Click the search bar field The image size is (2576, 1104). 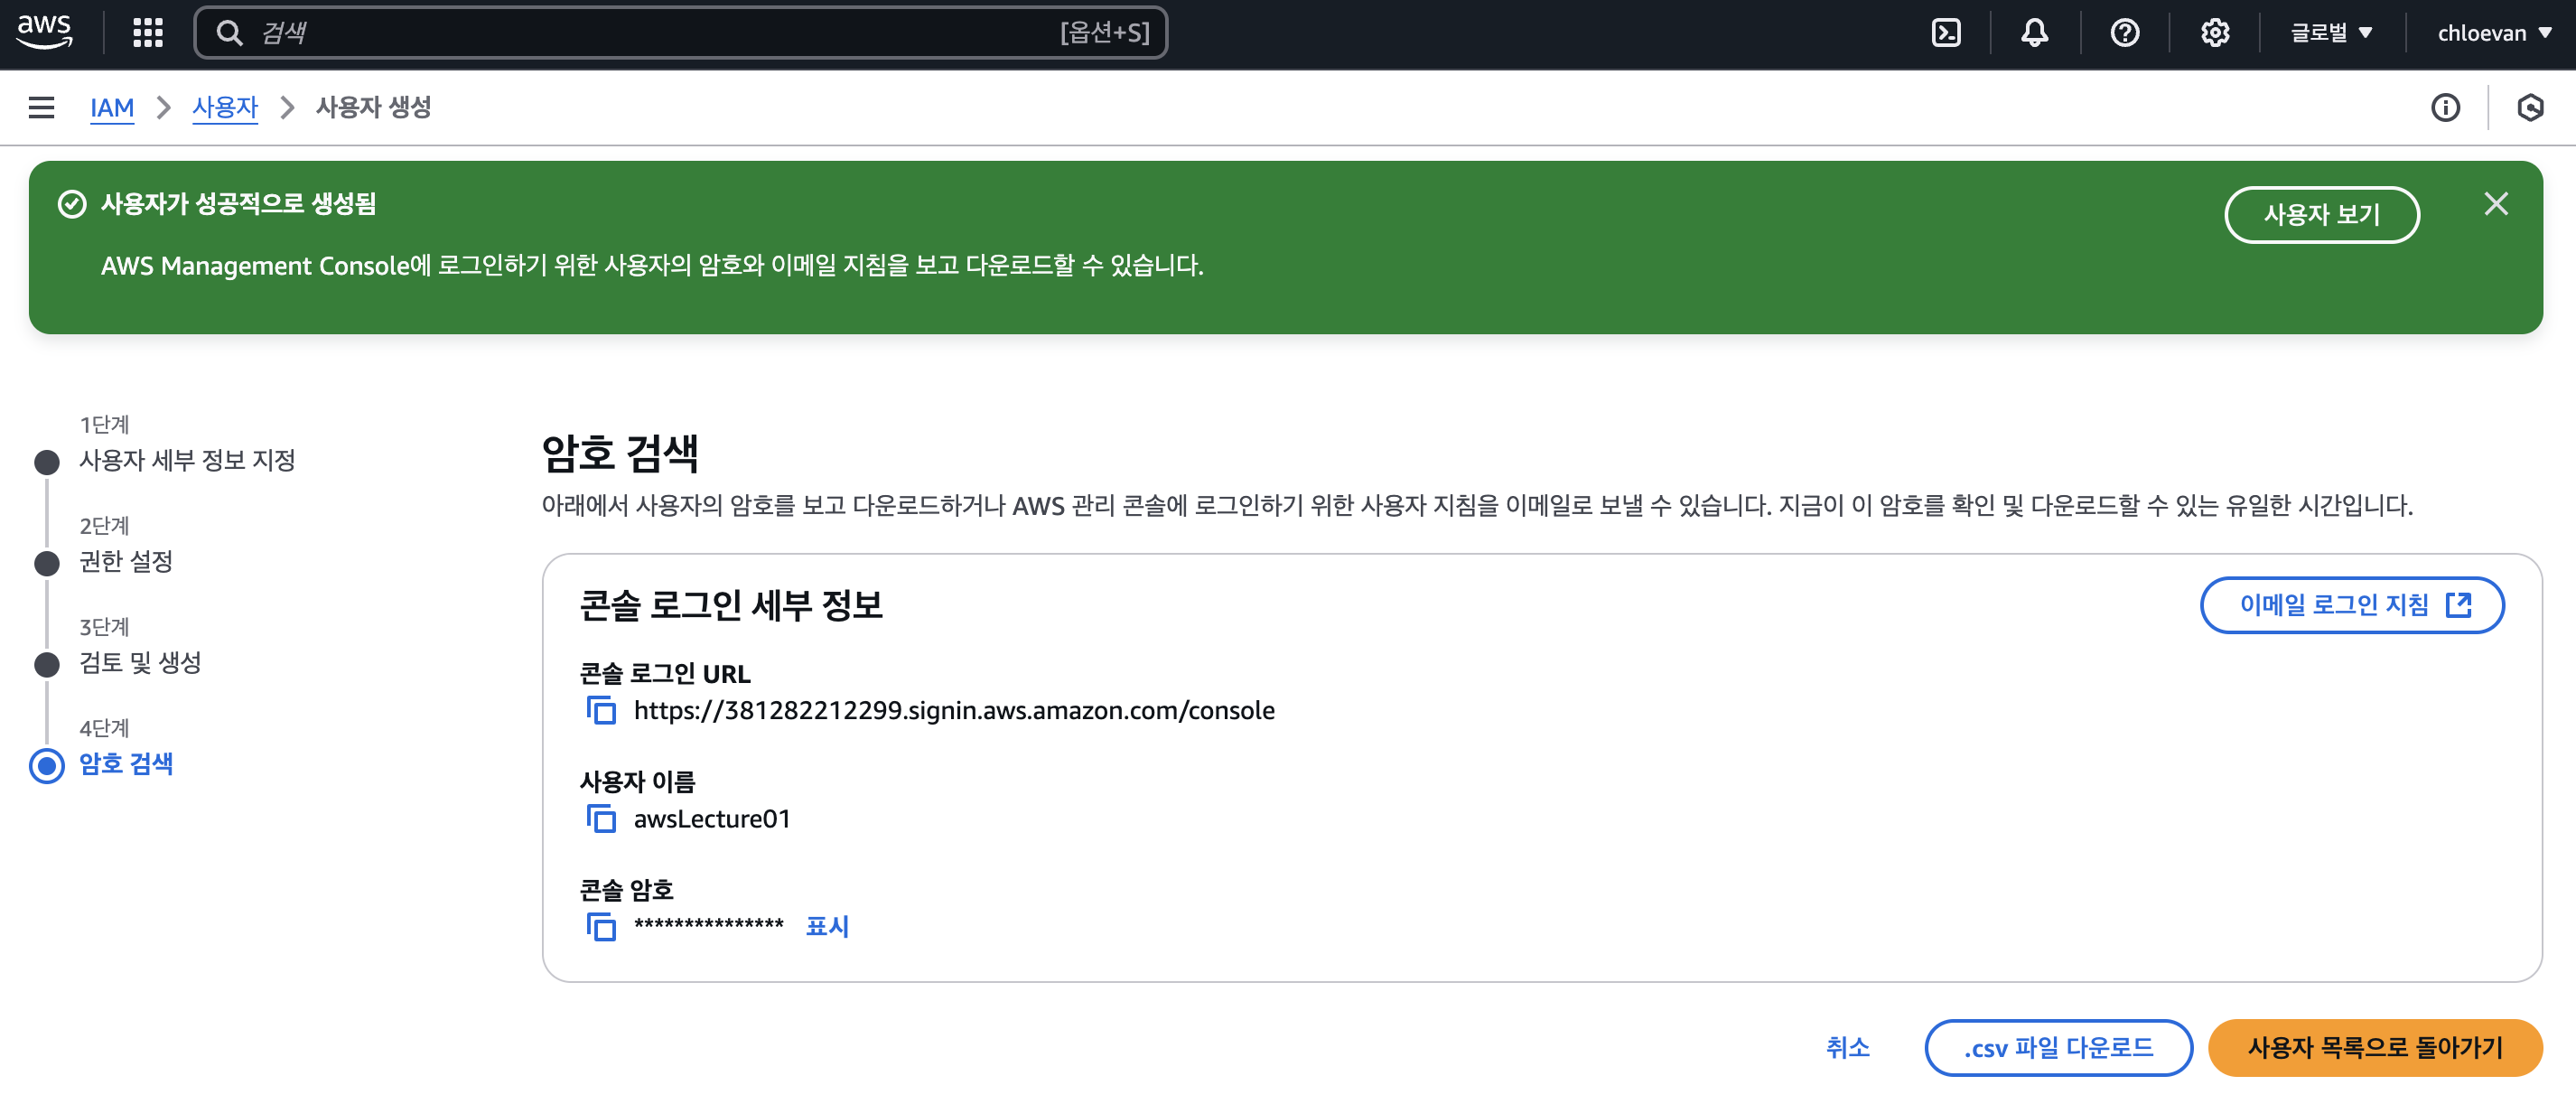coord(681,33)
